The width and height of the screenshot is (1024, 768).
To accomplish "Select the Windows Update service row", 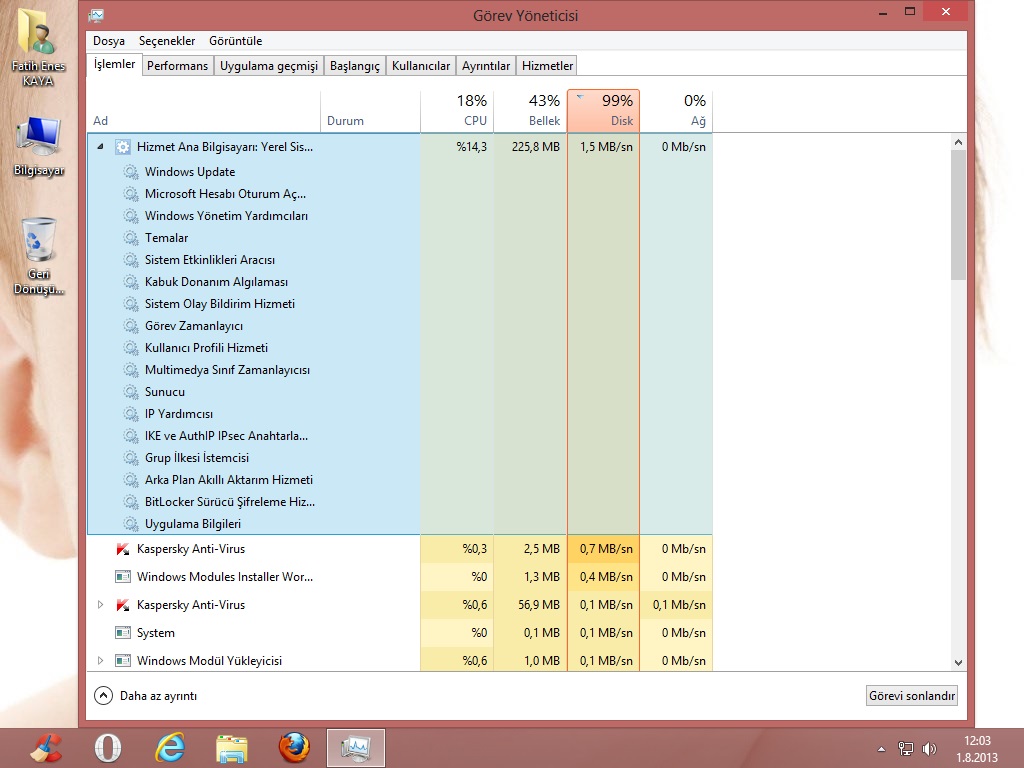I will (x=190, y=172).
